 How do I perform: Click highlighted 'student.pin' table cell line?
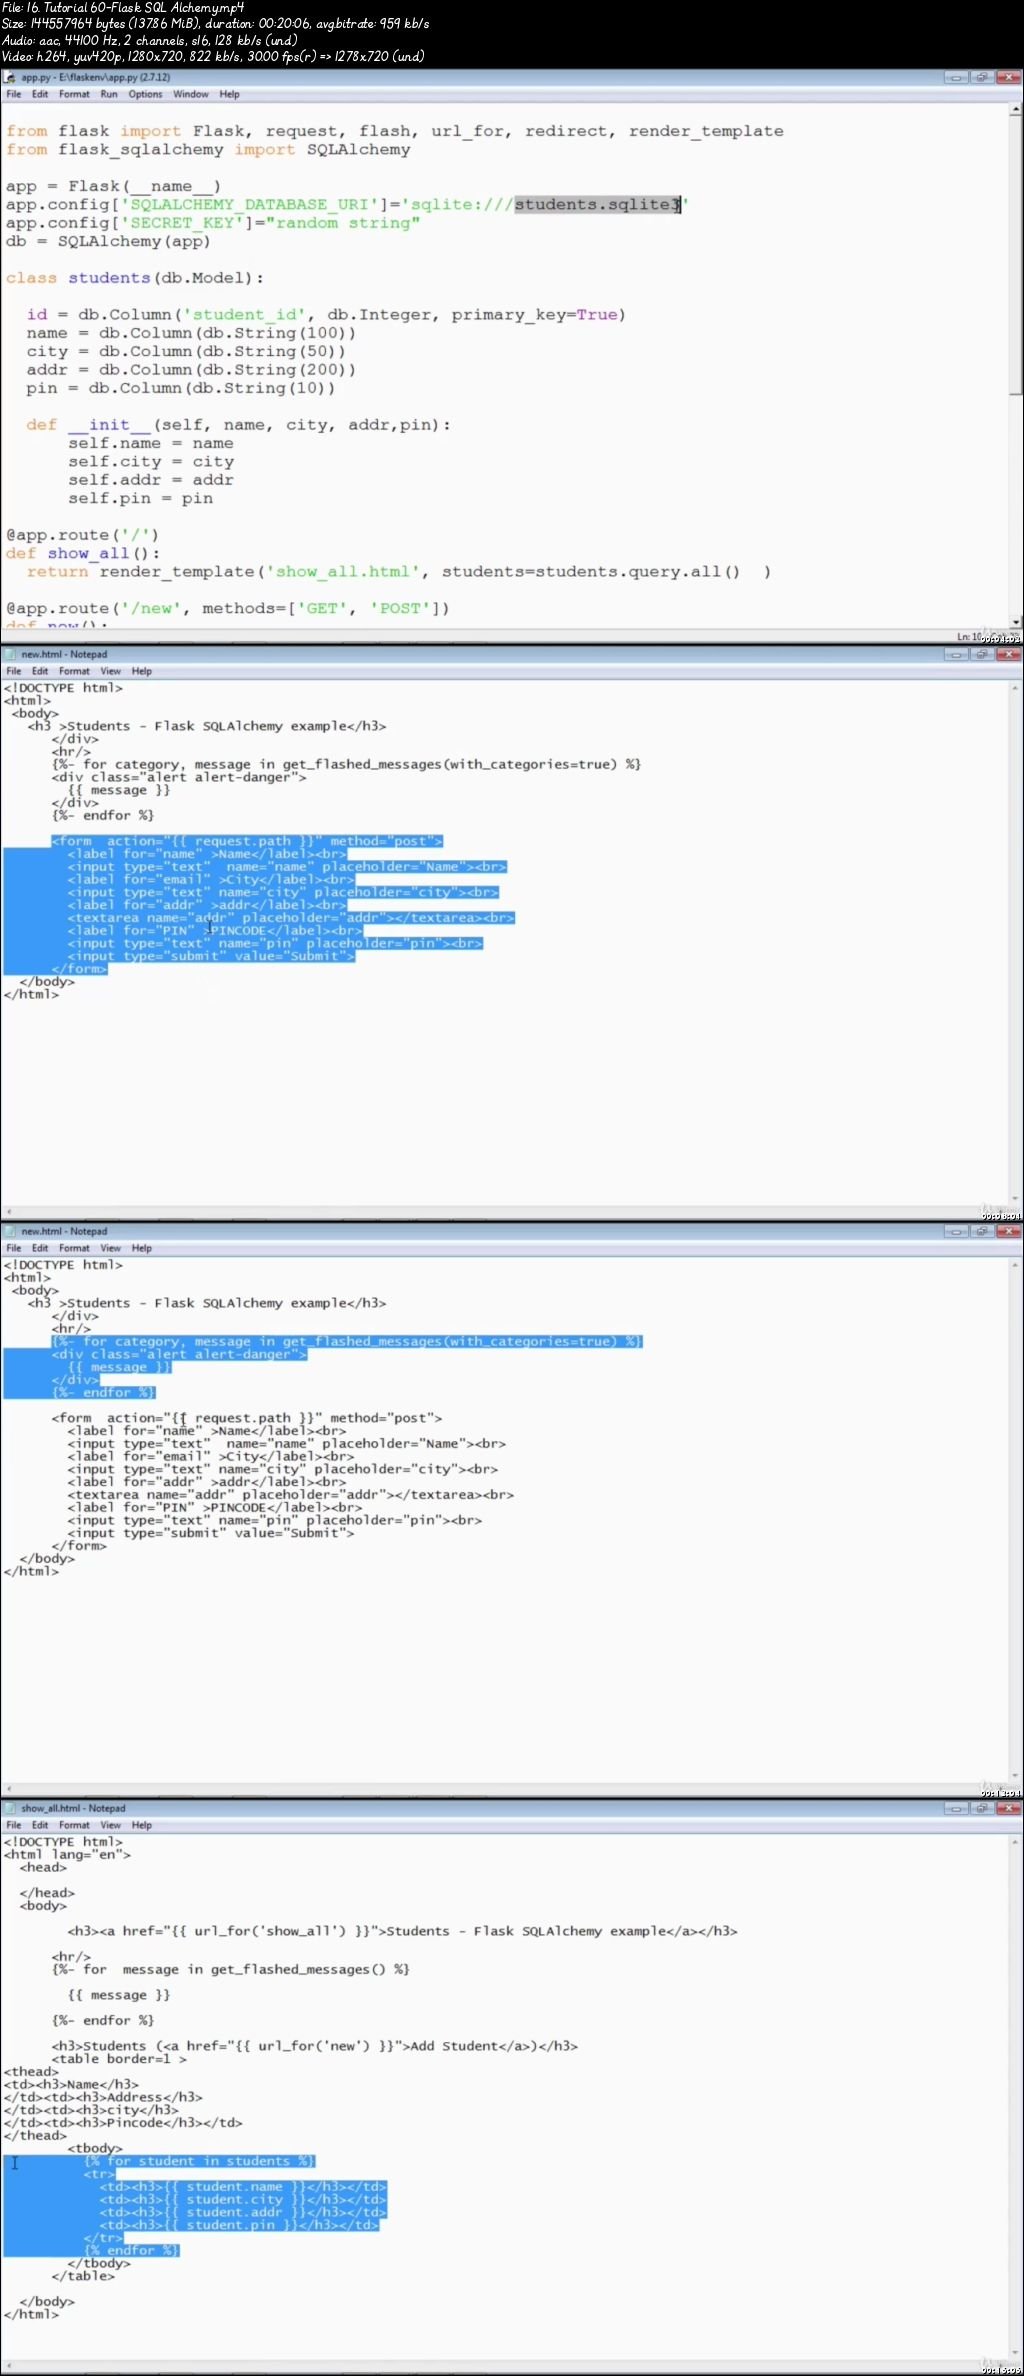point(240,2225)
